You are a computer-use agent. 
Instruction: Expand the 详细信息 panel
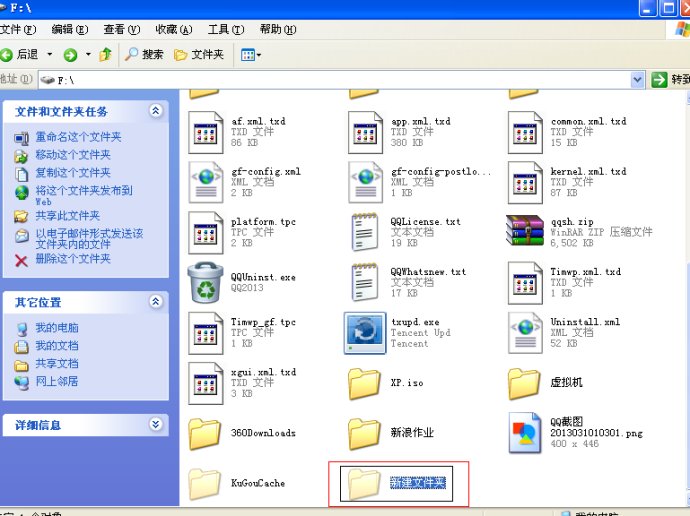155,425
